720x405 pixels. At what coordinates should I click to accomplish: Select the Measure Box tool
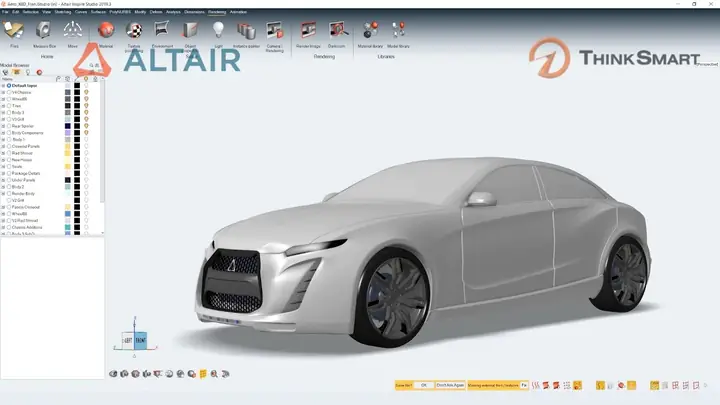click(x=44, y=32)
